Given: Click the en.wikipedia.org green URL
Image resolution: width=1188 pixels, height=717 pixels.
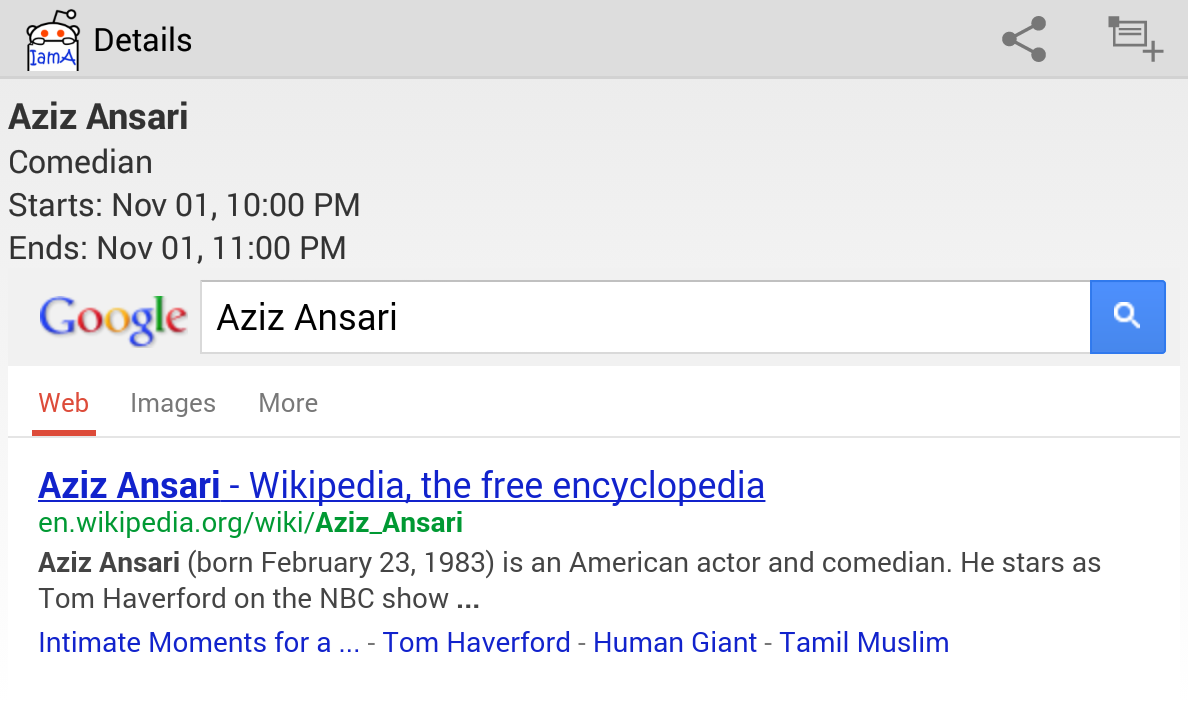Looking at the screenshot, I should pos(250,523).
